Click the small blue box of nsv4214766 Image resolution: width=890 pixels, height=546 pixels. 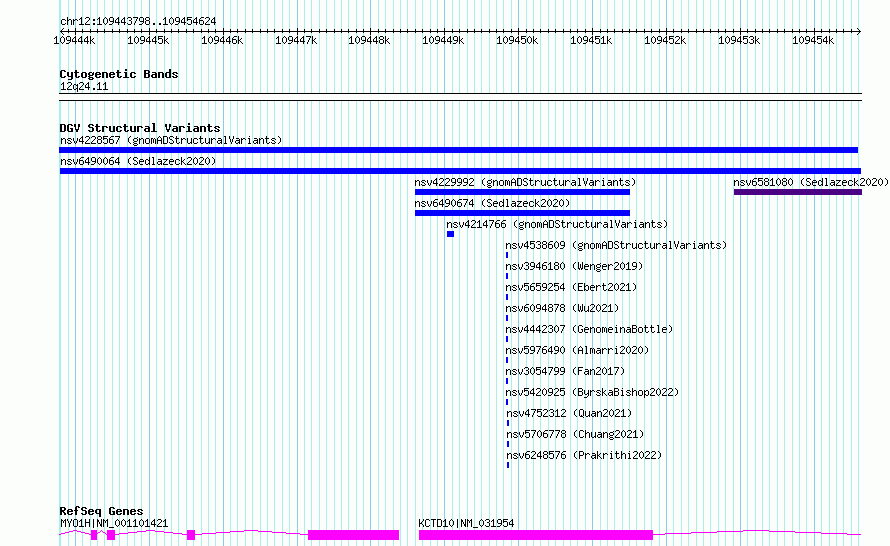(450, 234)
